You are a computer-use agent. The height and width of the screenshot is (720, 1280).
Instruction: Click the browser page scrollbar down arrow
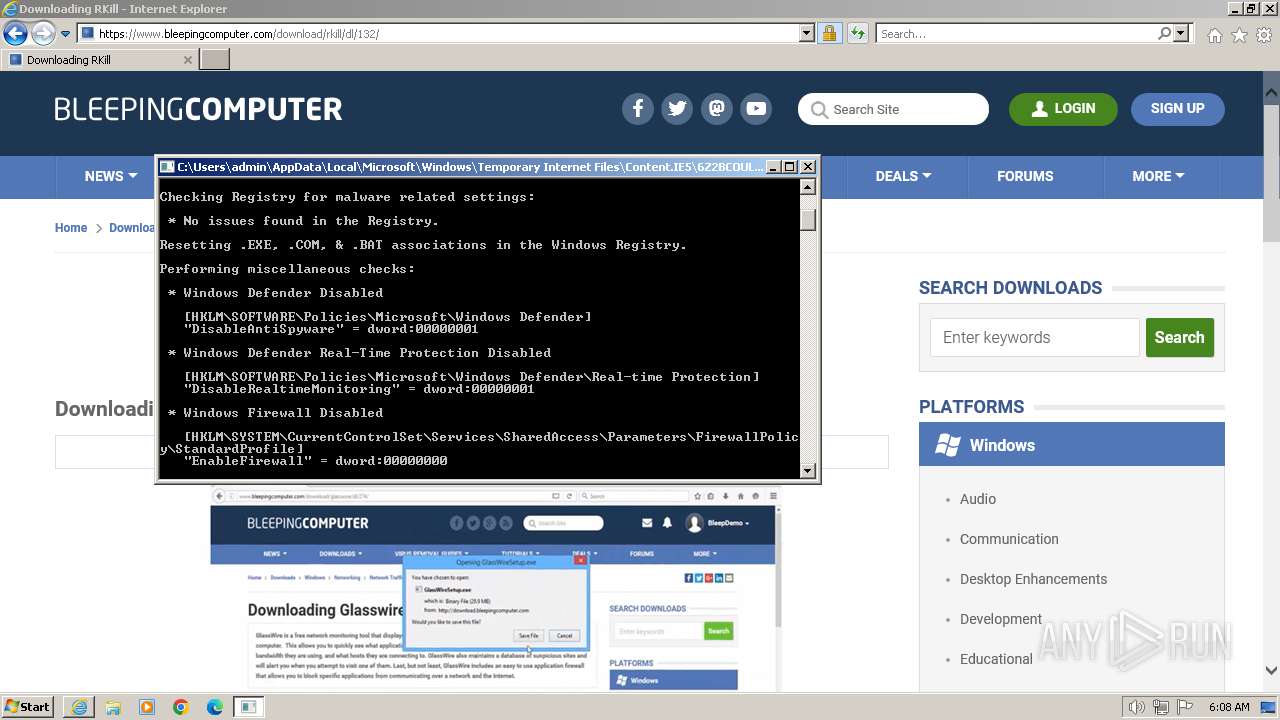(x=1271, y=671)
